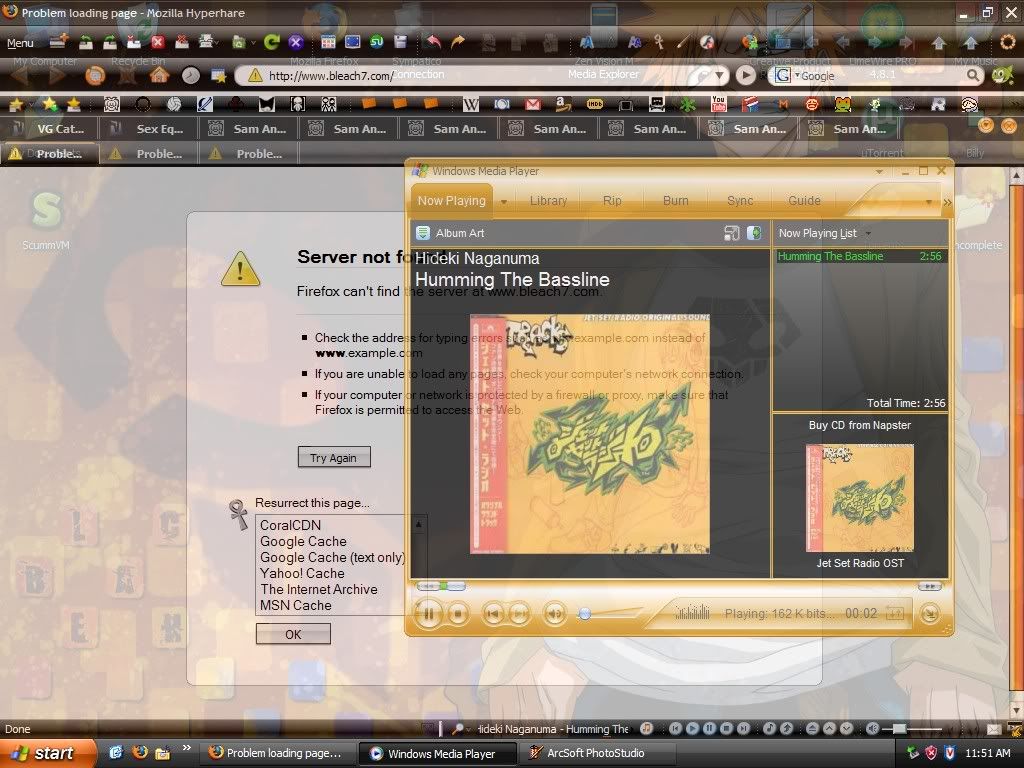
Task: Open the address bar history dropdown
Action: pyautogui.click(x=719, y=76)
